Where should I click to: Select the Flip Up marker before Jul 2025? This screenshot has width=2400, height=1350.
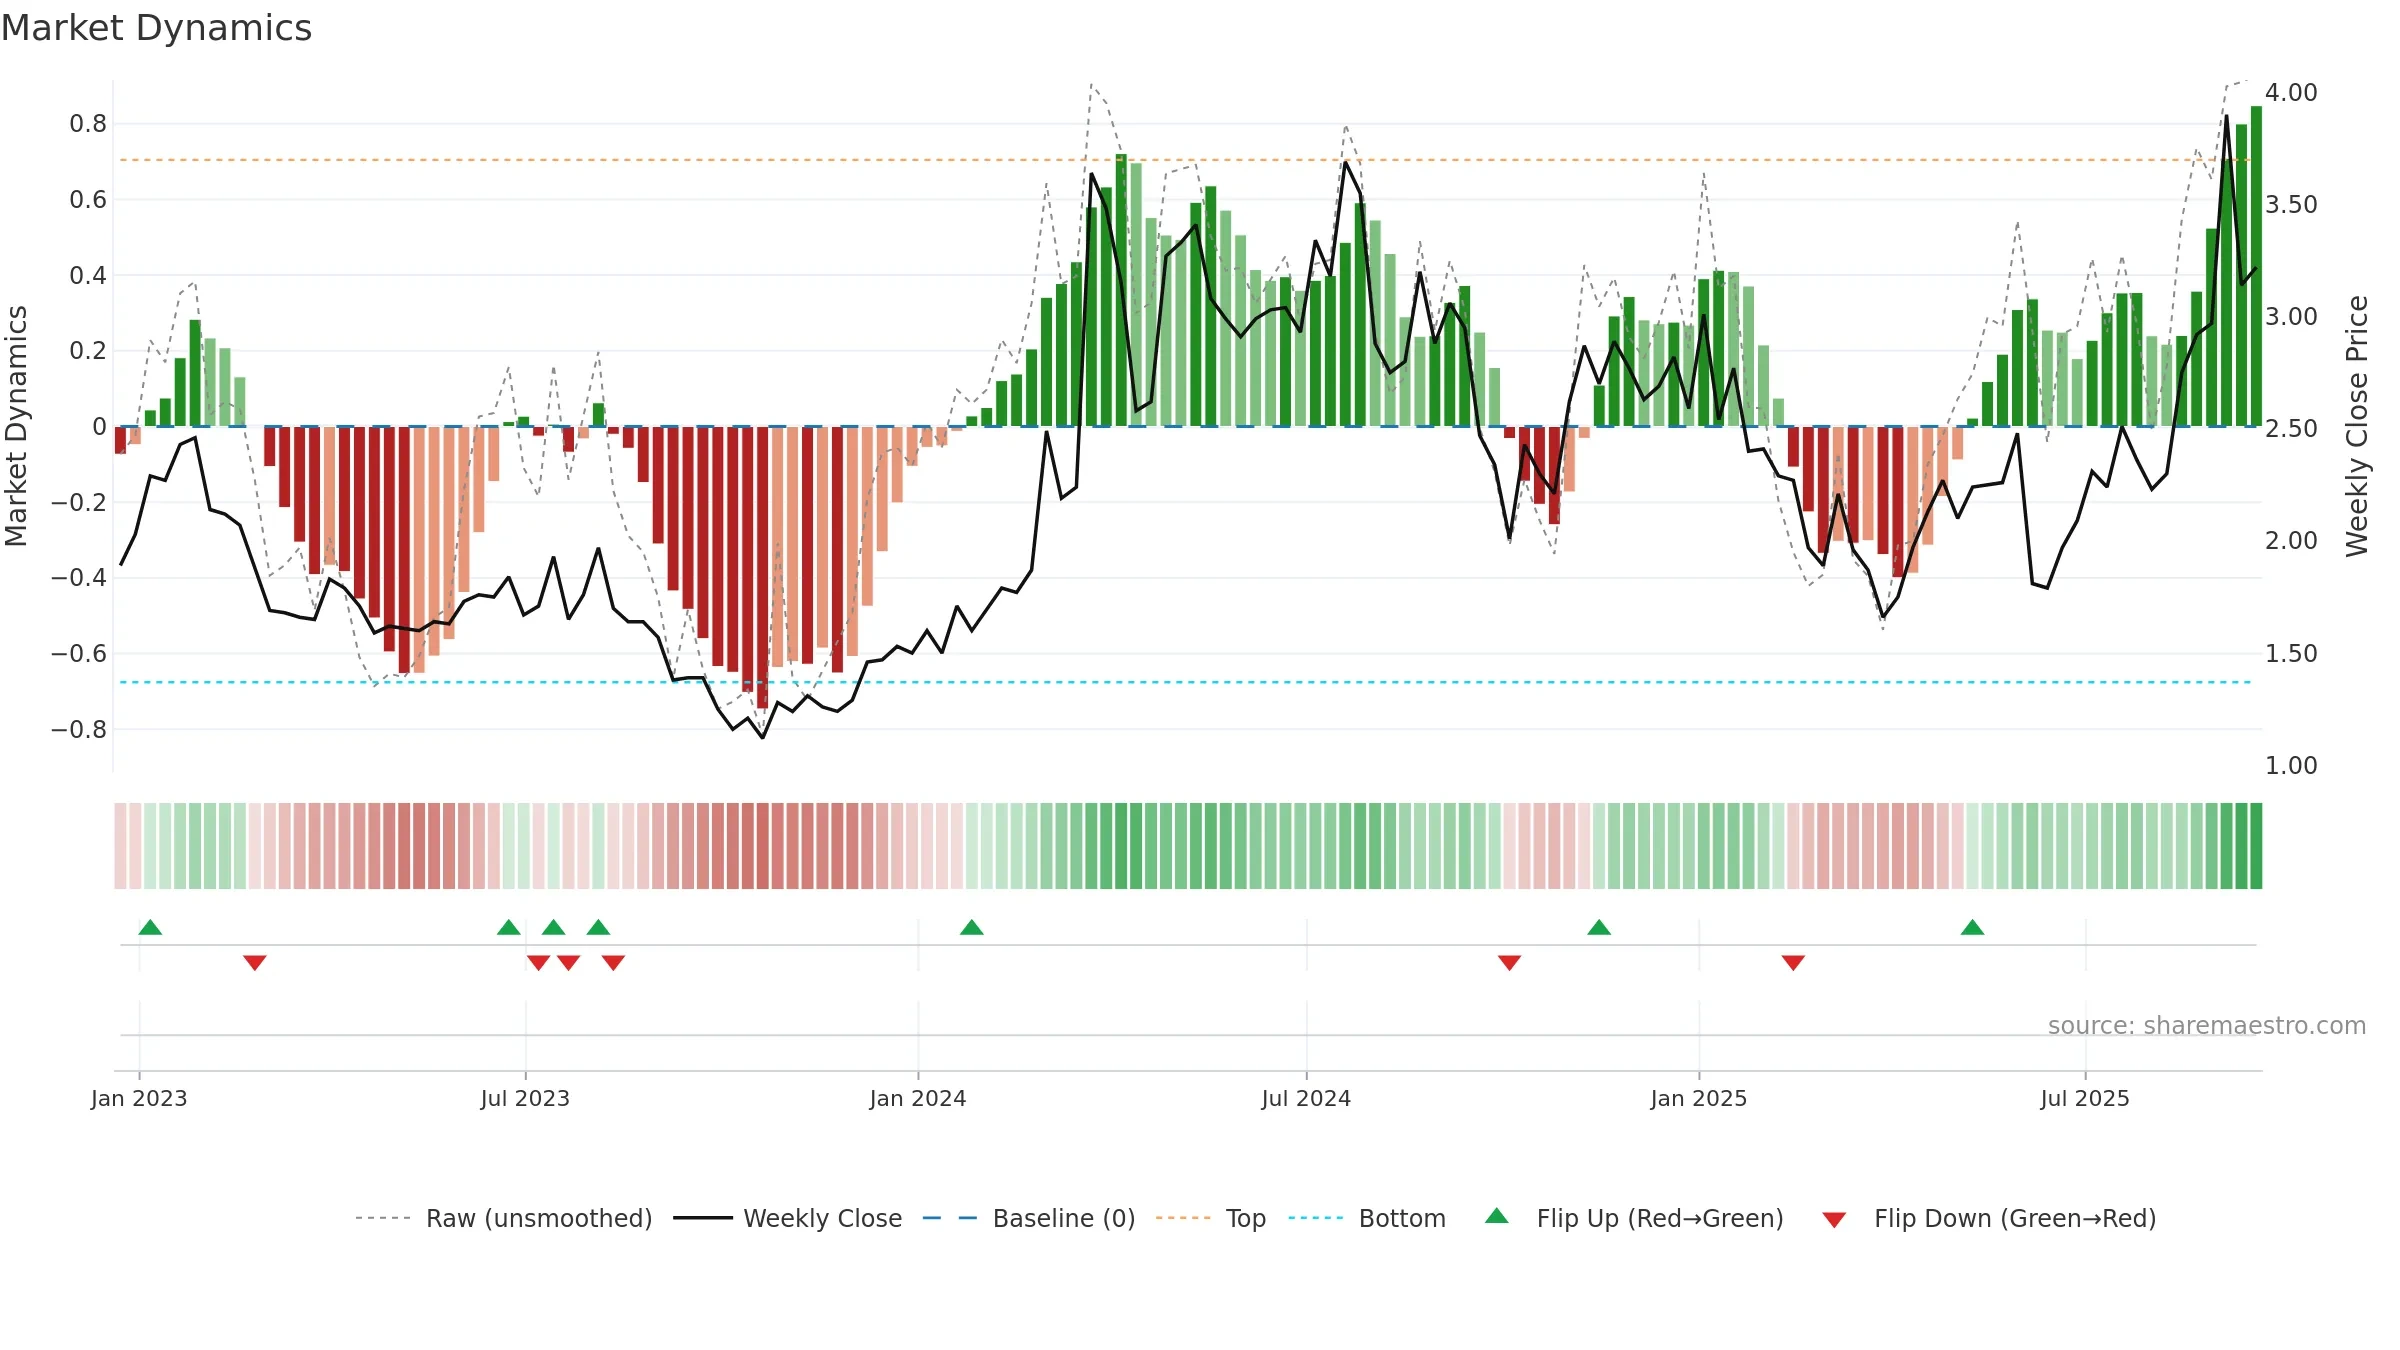pos(1973,927)
